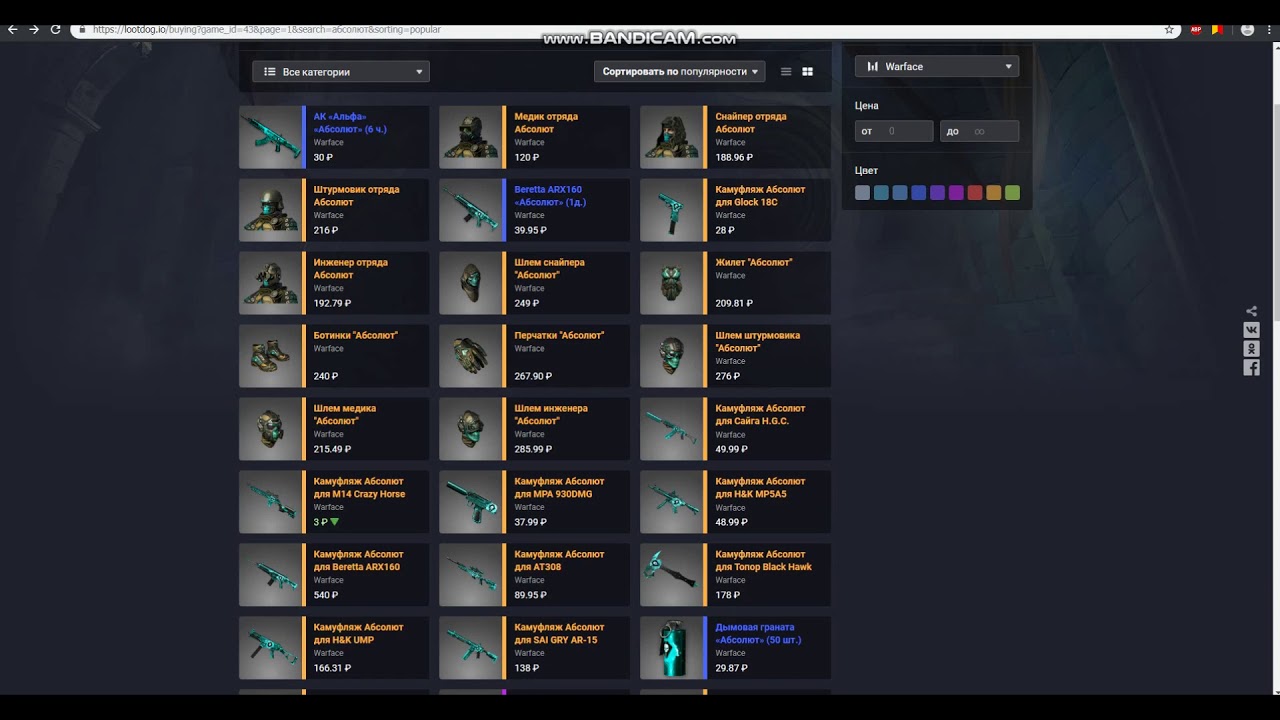1280x720 pixels.
Task: Share the page via Odnoklassniki icon
Action: pos(1251,349)
